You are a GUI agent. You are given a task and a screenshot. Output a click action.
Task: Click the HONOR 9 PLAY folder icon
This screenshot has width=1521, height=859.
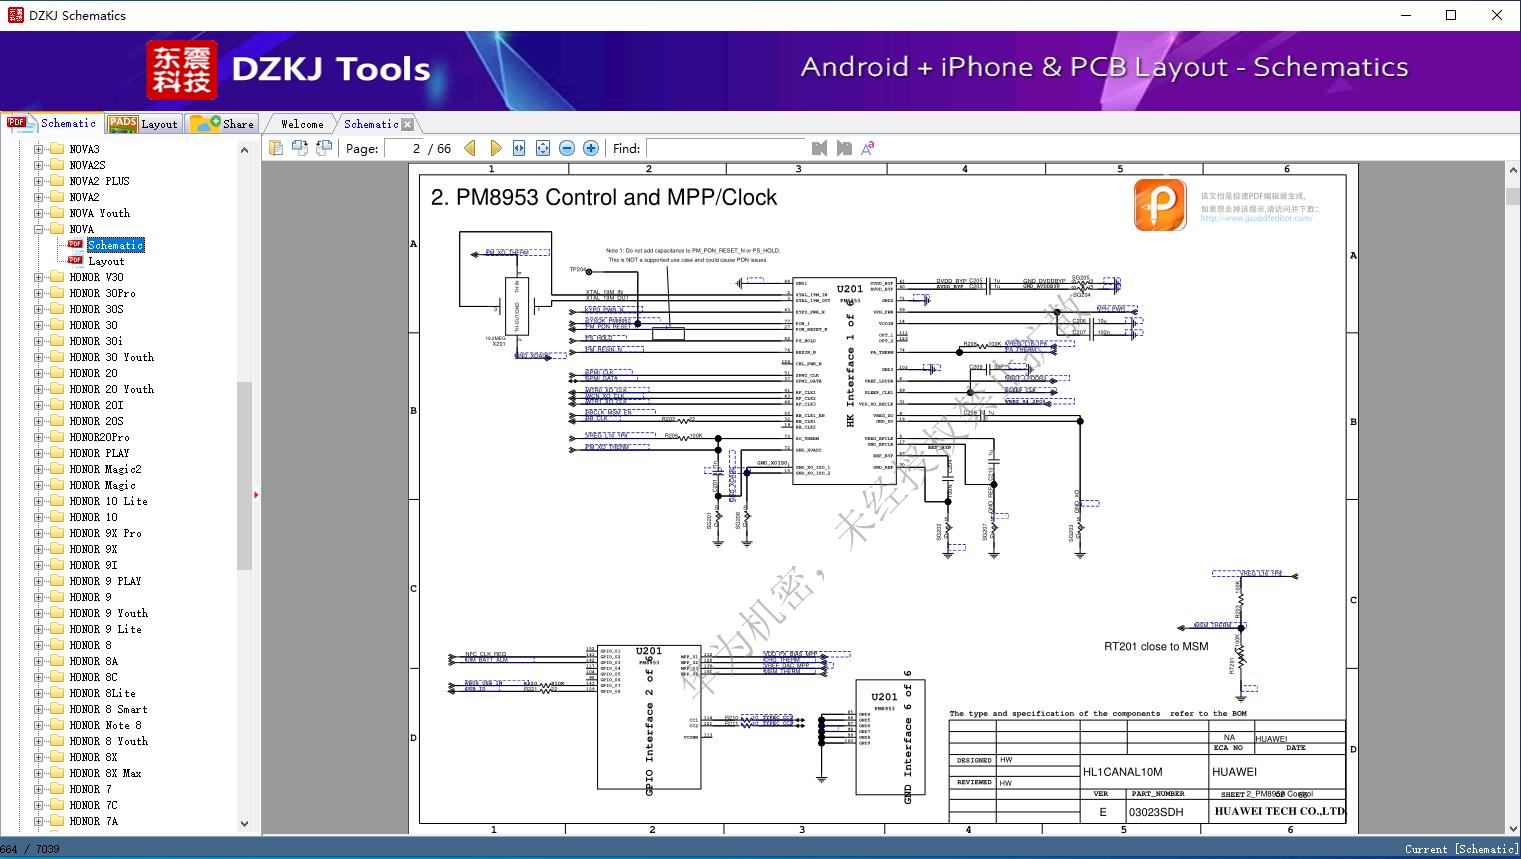pyautogui.click(x=56, y=581)
